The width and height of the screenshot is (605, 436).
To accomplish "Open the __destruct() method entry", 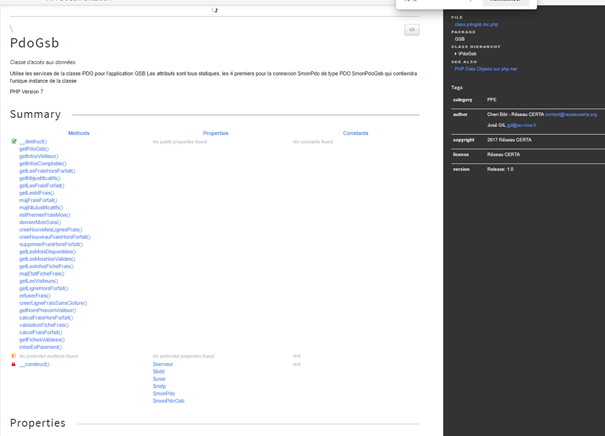I will [x=33, y=142].
